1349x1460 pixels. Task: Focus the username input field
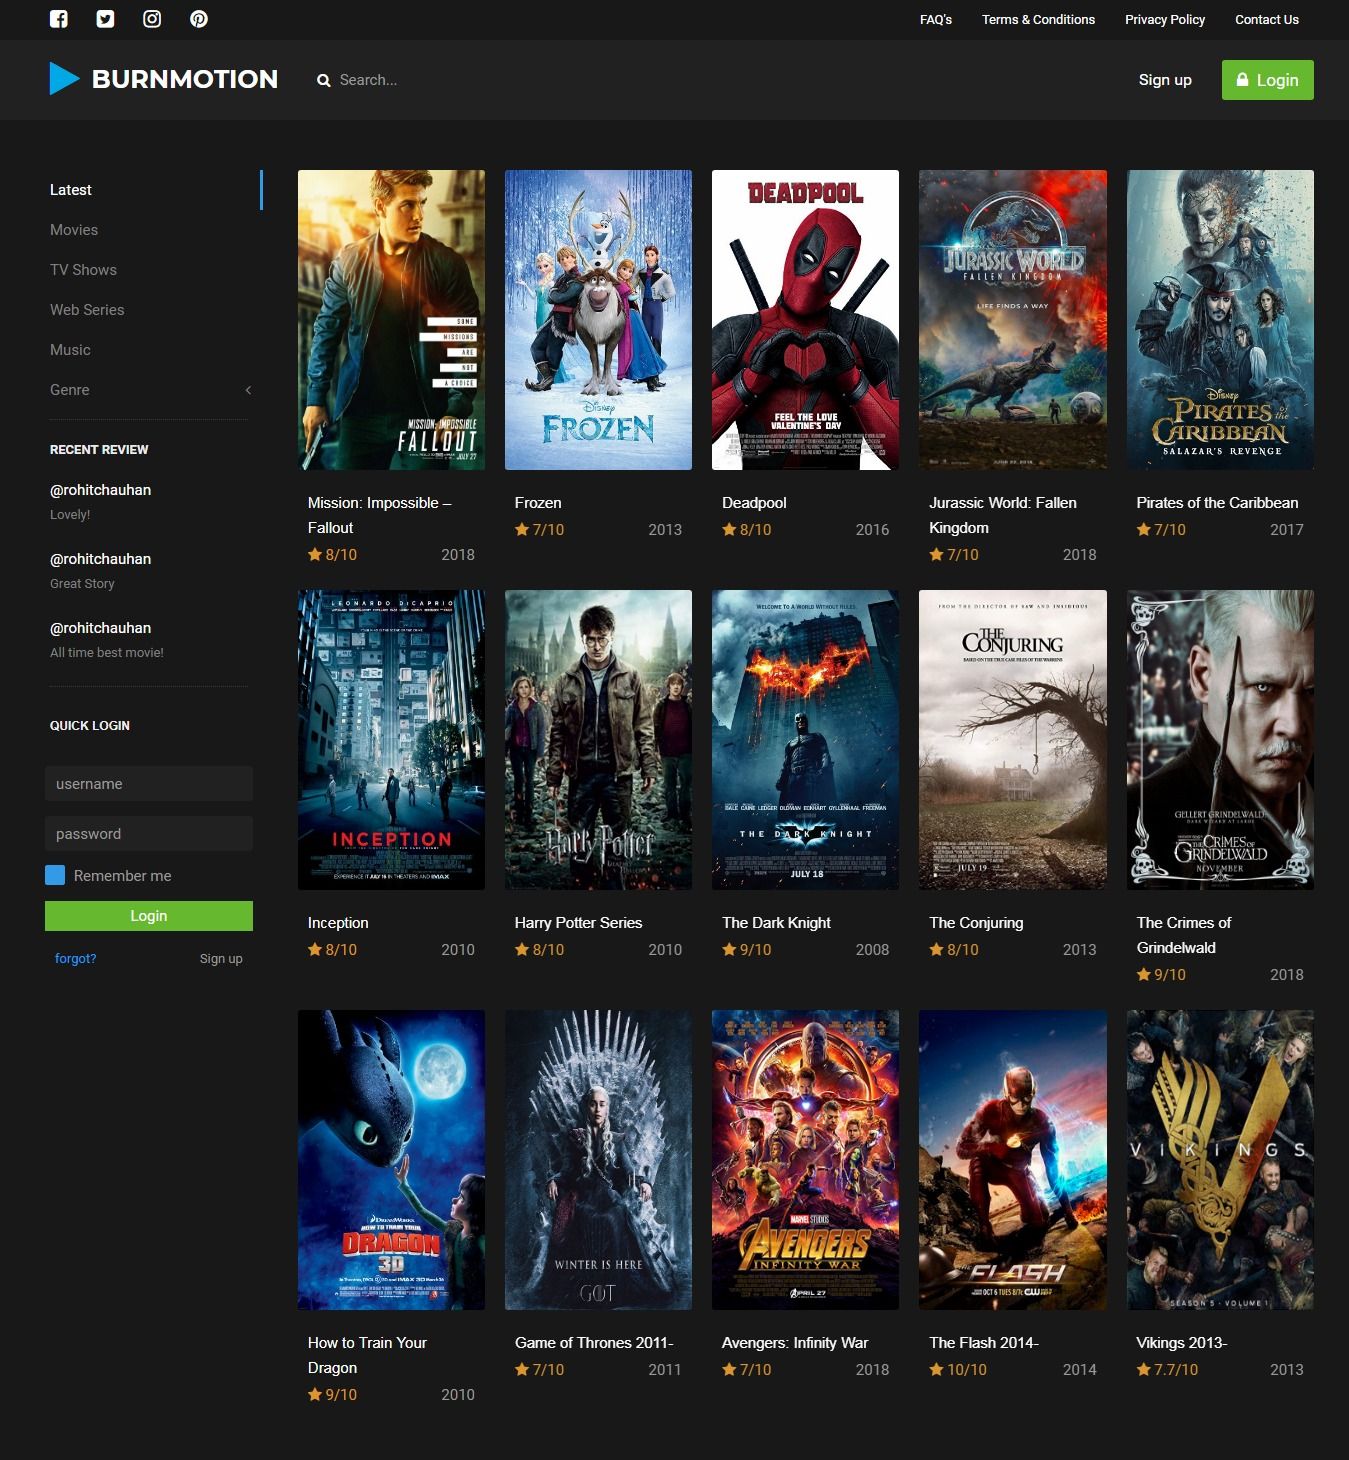(149, 784)
